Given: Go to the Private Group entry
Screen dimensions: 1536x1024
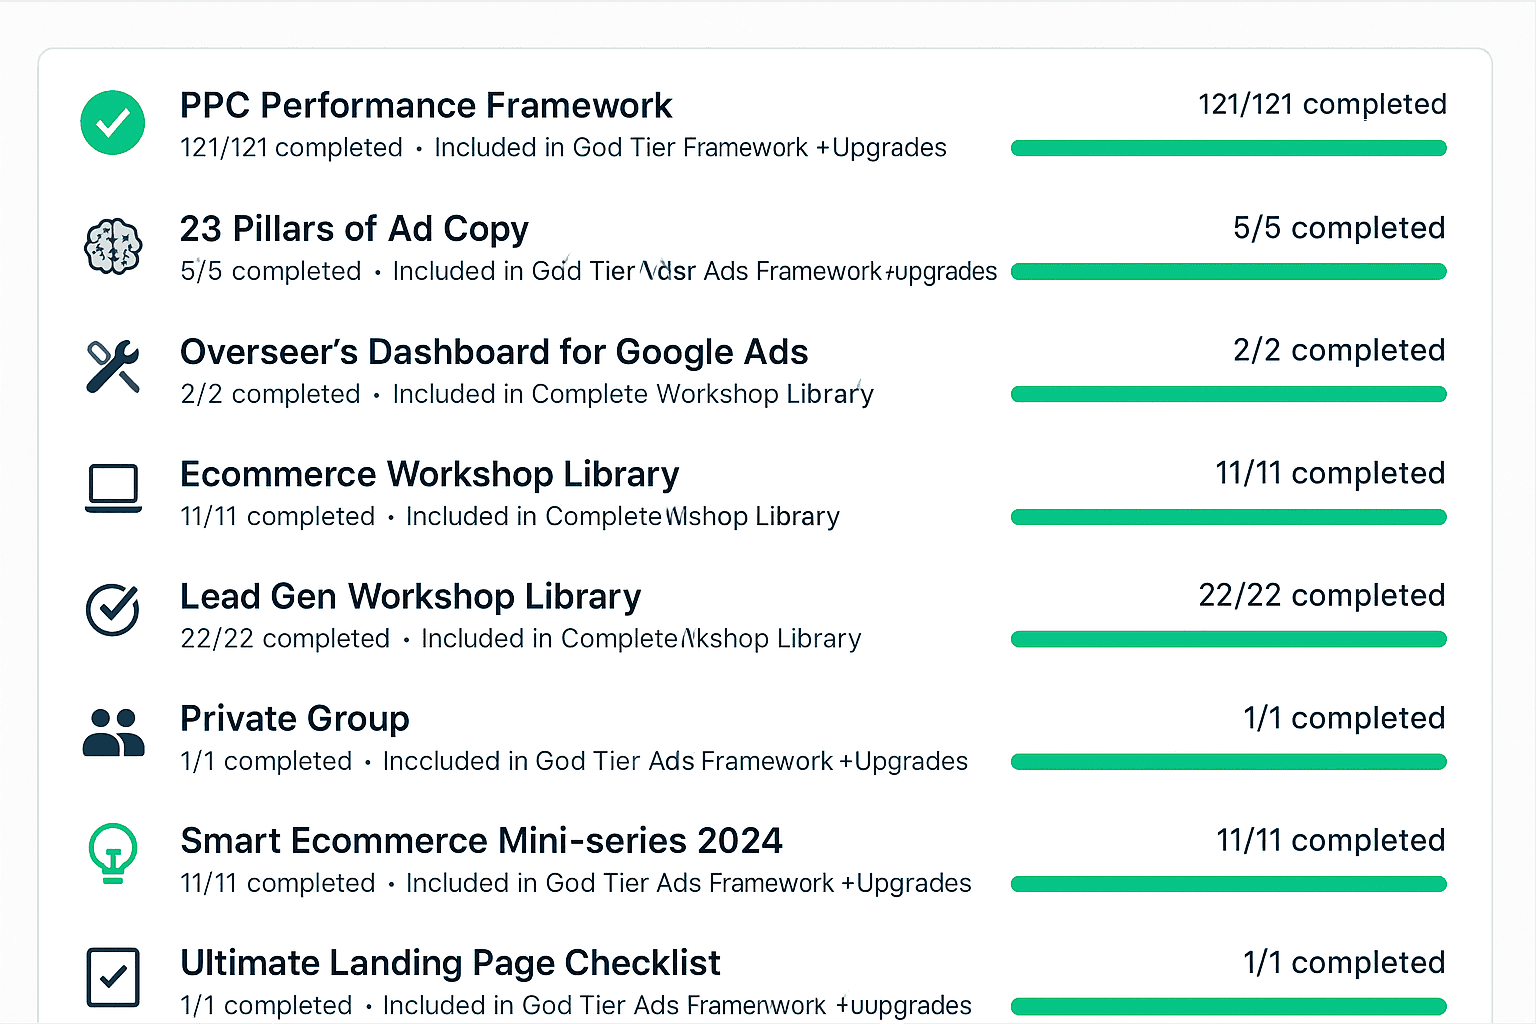Looking at the screenshot, I should [x=295, y=719].
